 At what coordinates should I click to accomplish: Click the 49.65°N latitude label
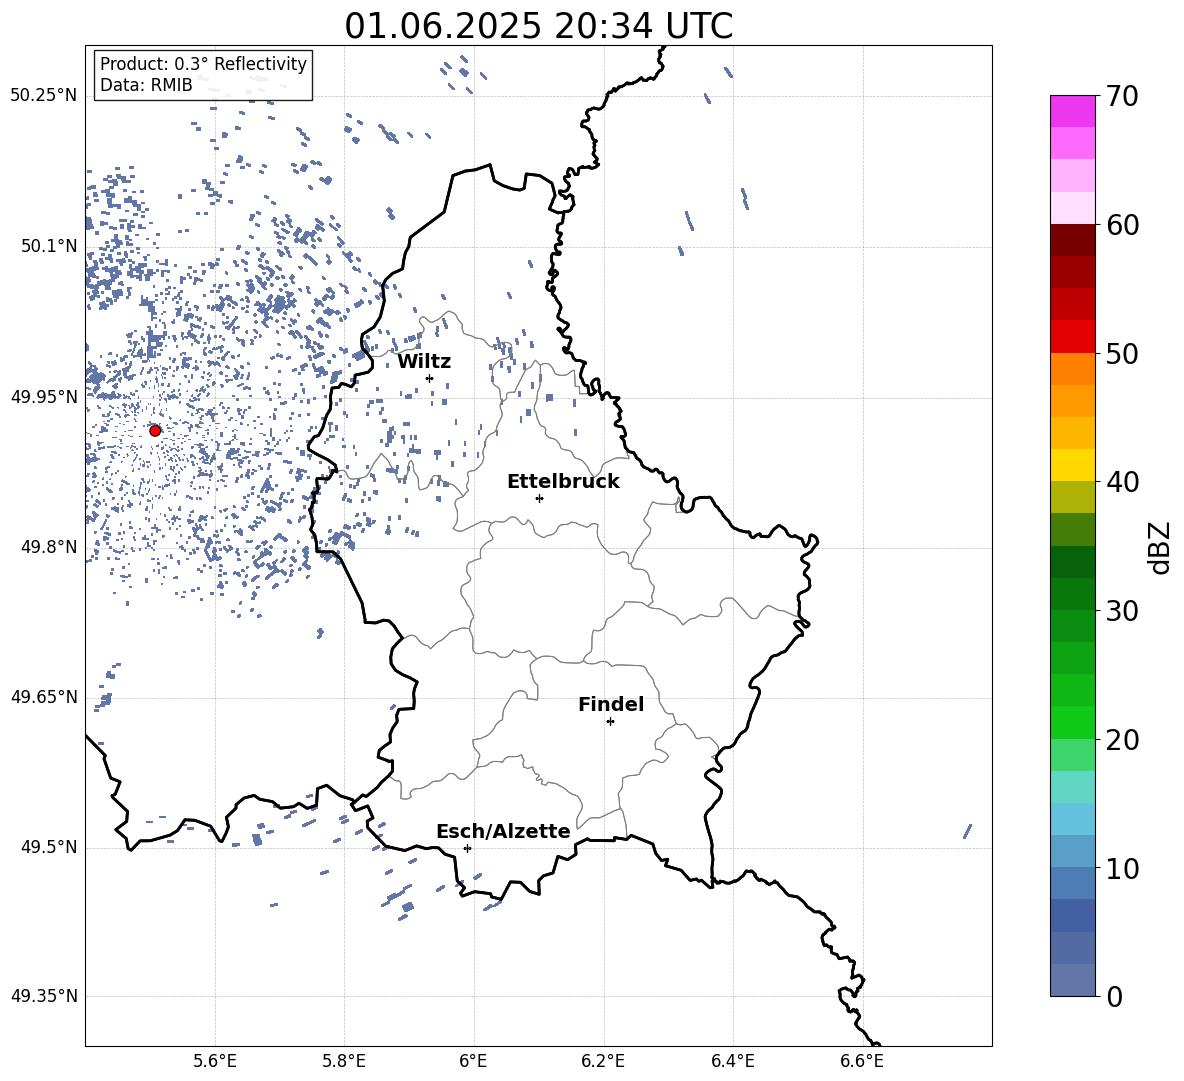point(44,697)
